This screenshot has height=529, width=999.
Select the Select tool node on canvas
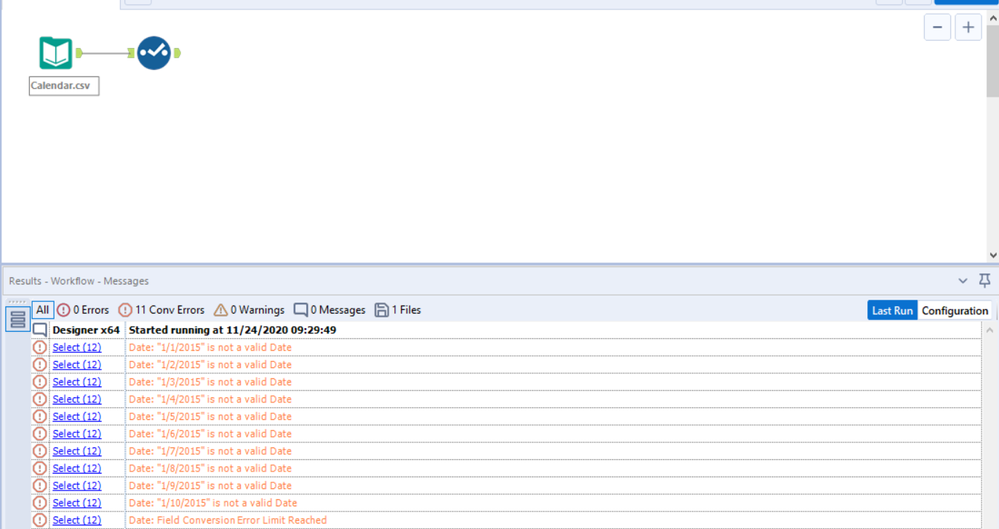point(154,52)
